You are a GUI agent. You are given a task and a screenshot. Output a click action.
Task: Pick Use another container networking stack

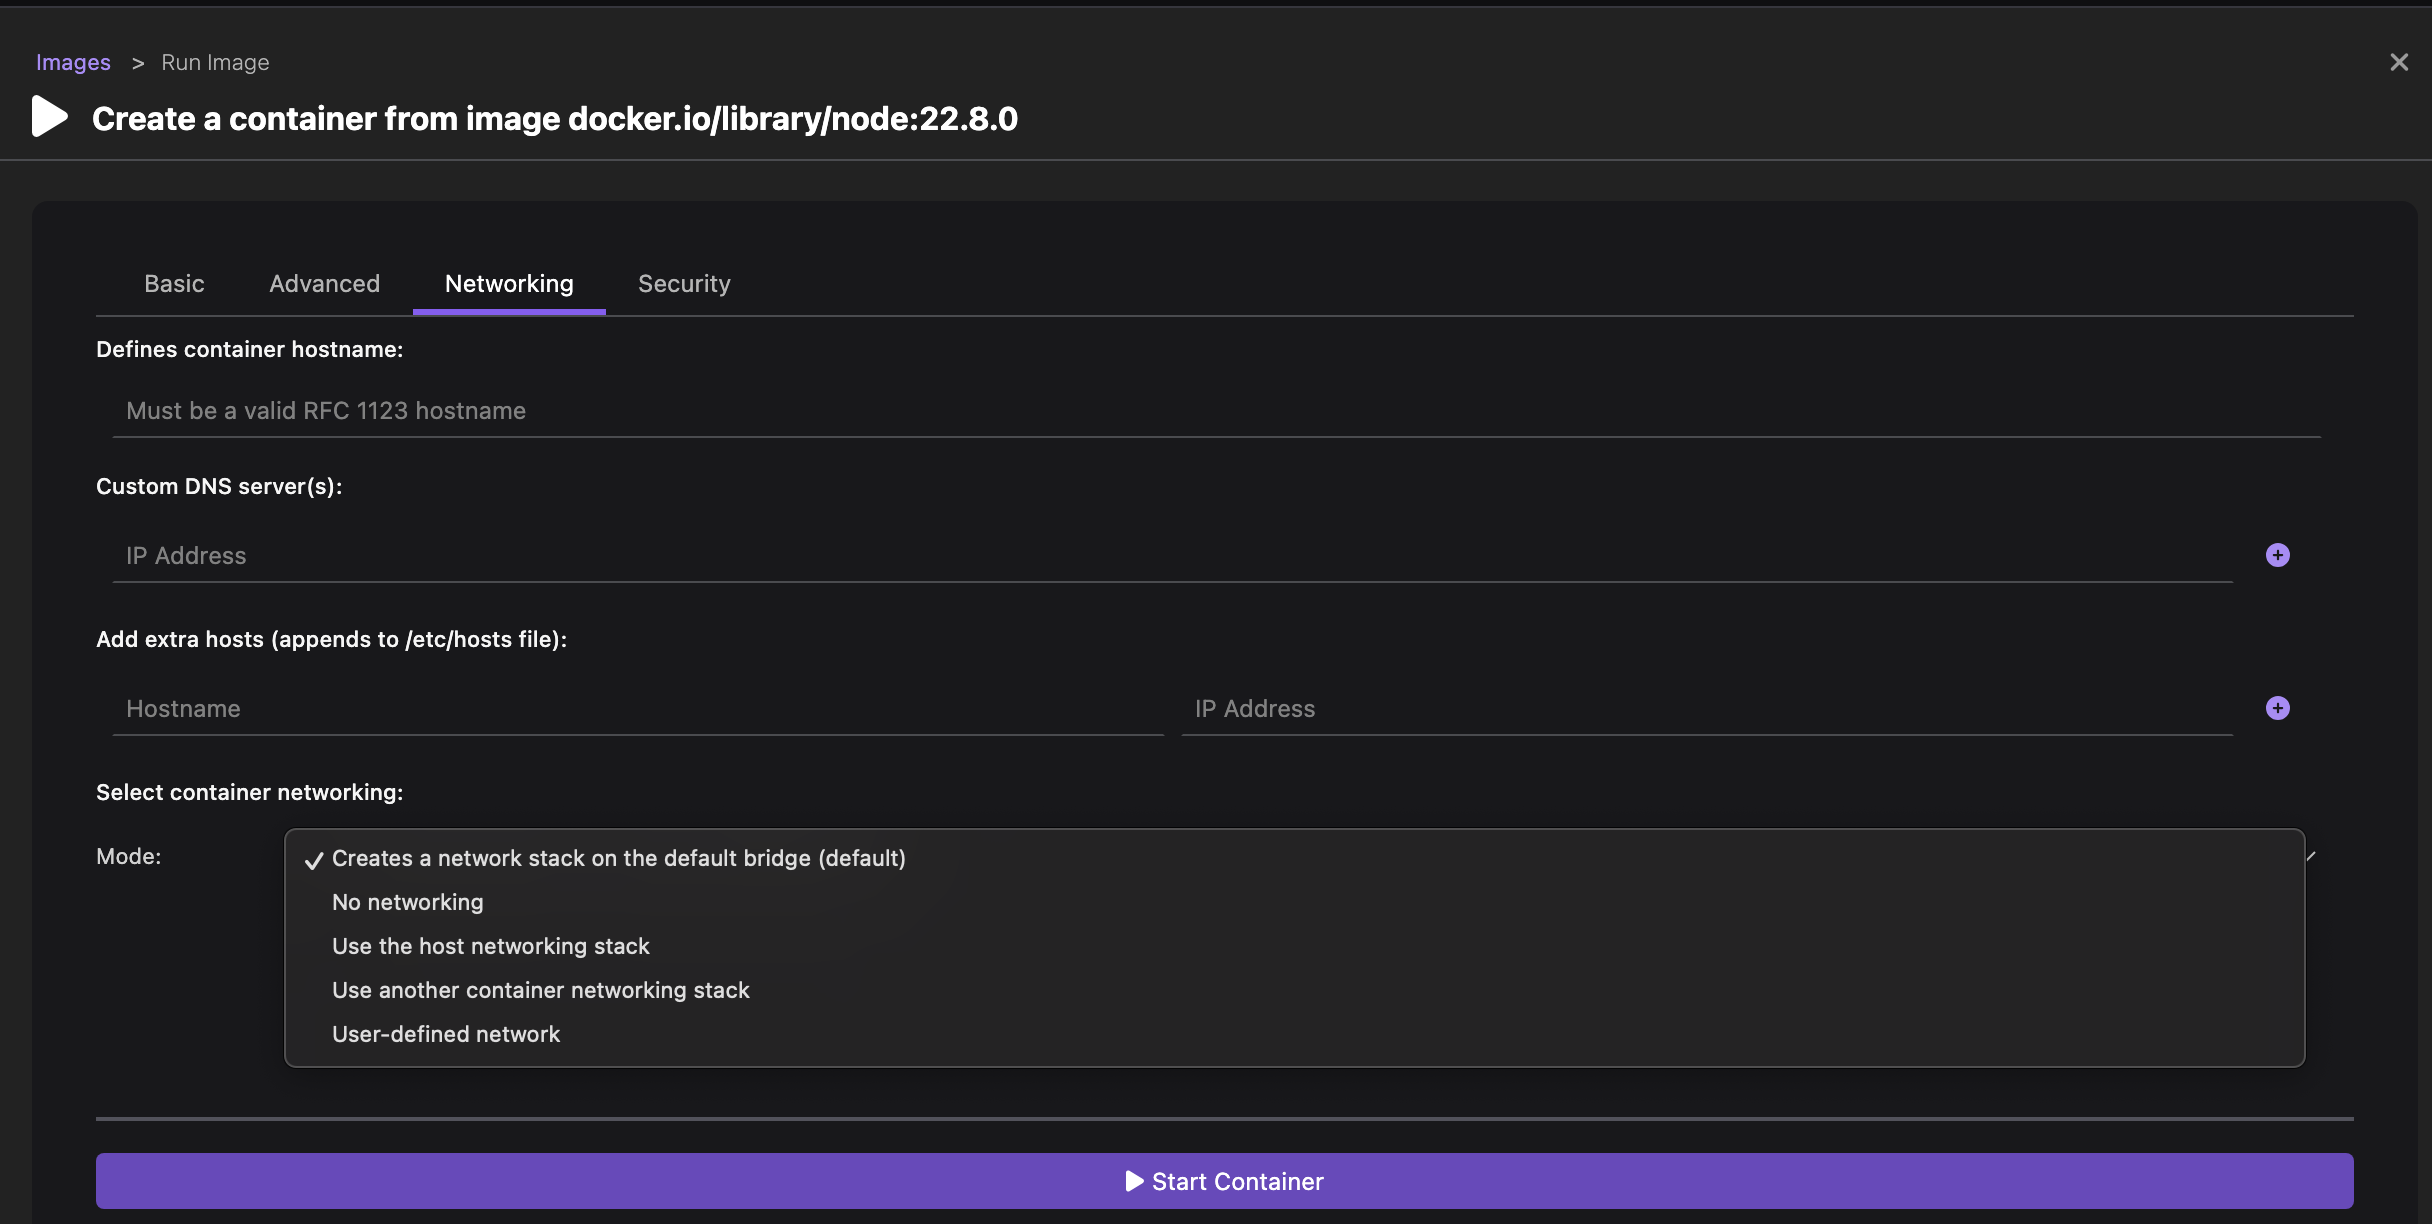(540, 991)
